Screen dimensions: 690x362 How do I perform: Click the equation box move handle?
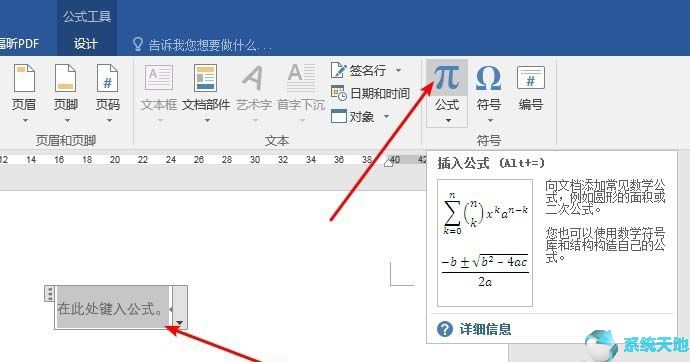(50, 293)
